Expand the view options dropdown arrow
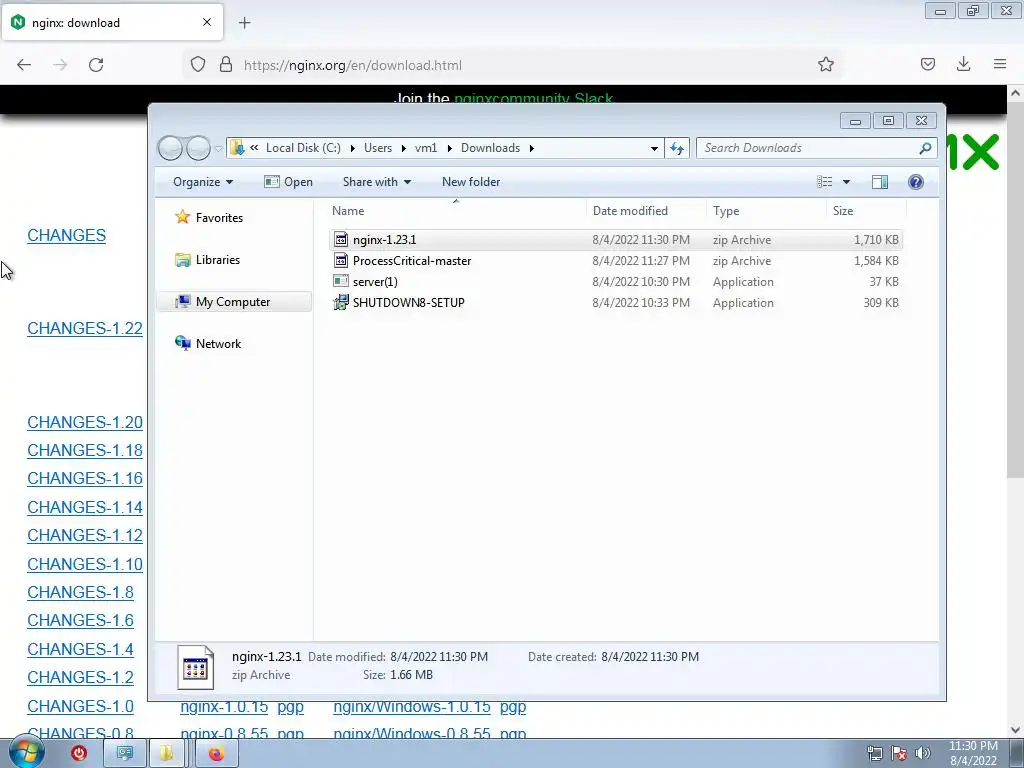The image size is (1024, 768). coord(846,182)
